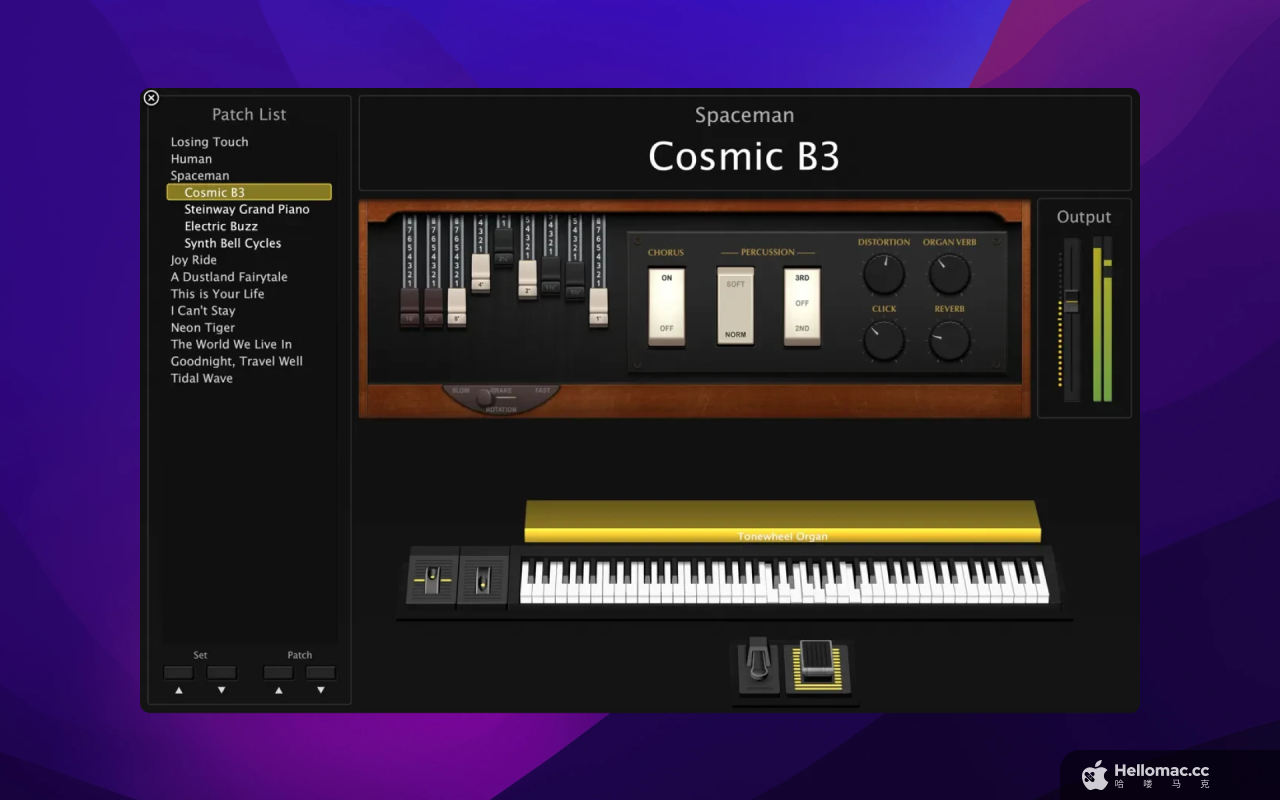The width and height of the screenshot is (1280, 800).
Task: Select the Human set
Action: [191, 159]
